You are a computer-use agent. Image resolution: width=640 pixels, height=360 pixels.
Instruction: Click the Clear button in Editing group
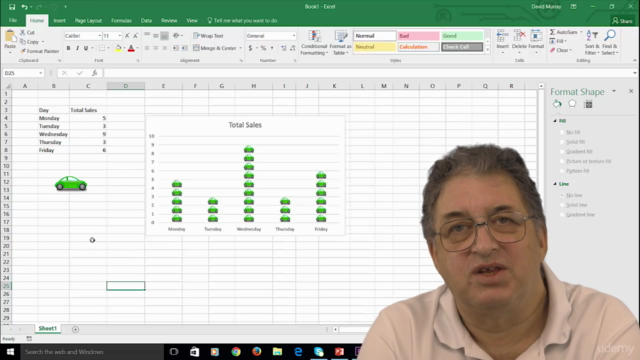click(560, 50)
